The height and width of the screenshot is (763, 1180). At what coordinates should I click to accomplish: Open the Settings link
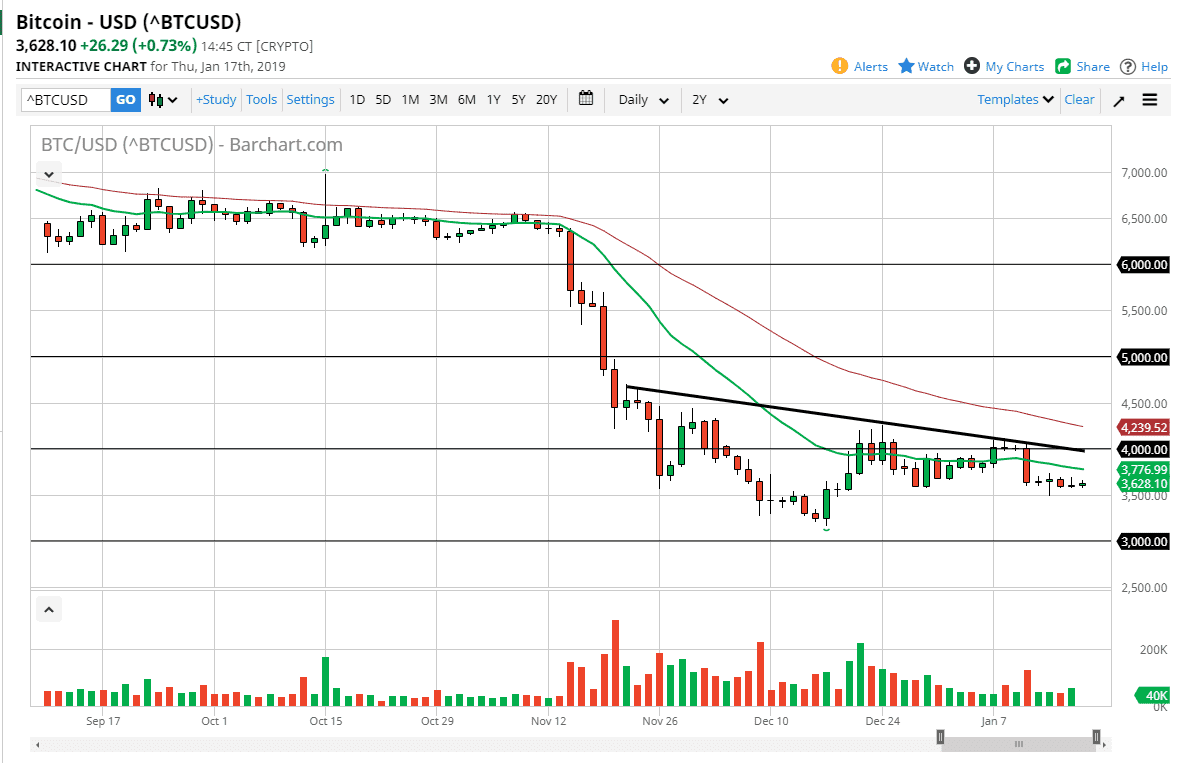point(310,99)
